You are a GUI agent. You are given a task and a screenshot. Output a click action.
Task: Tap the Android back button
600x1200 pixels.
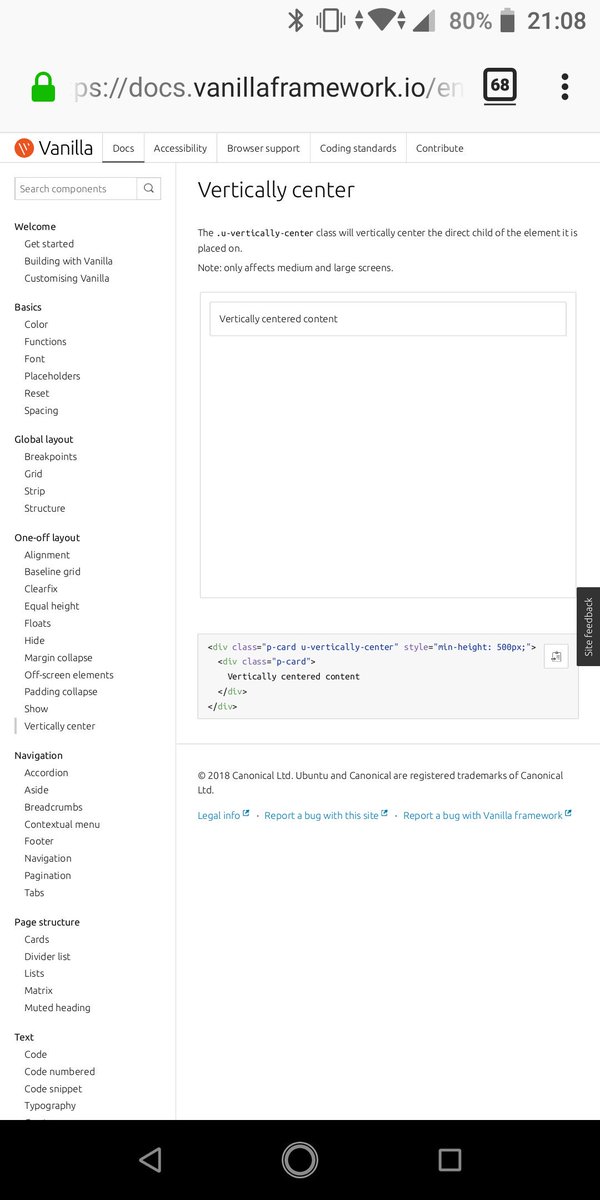[x=150, y=1160]
